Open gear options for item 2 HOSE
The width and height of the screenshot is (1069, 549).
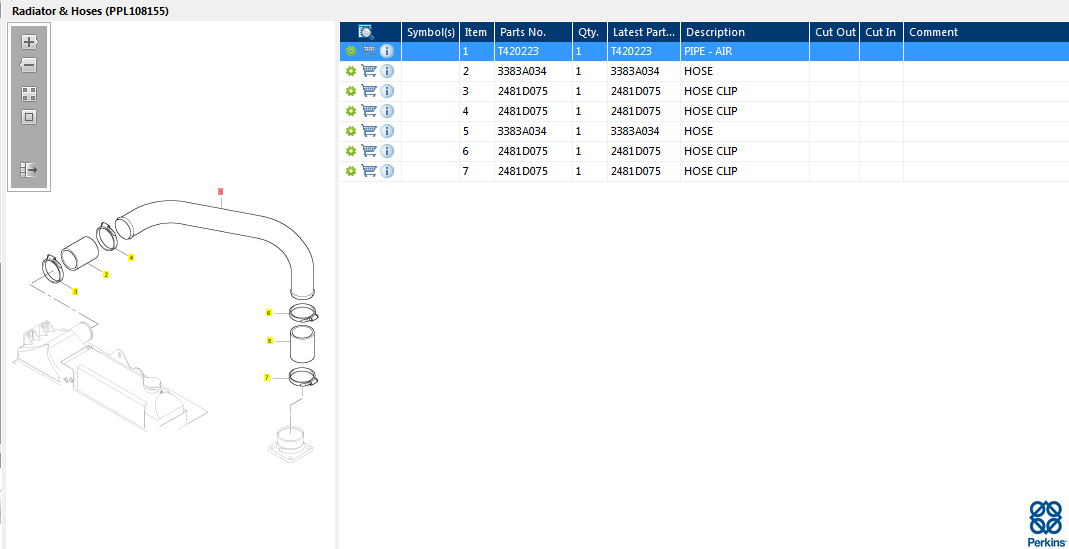350,71
